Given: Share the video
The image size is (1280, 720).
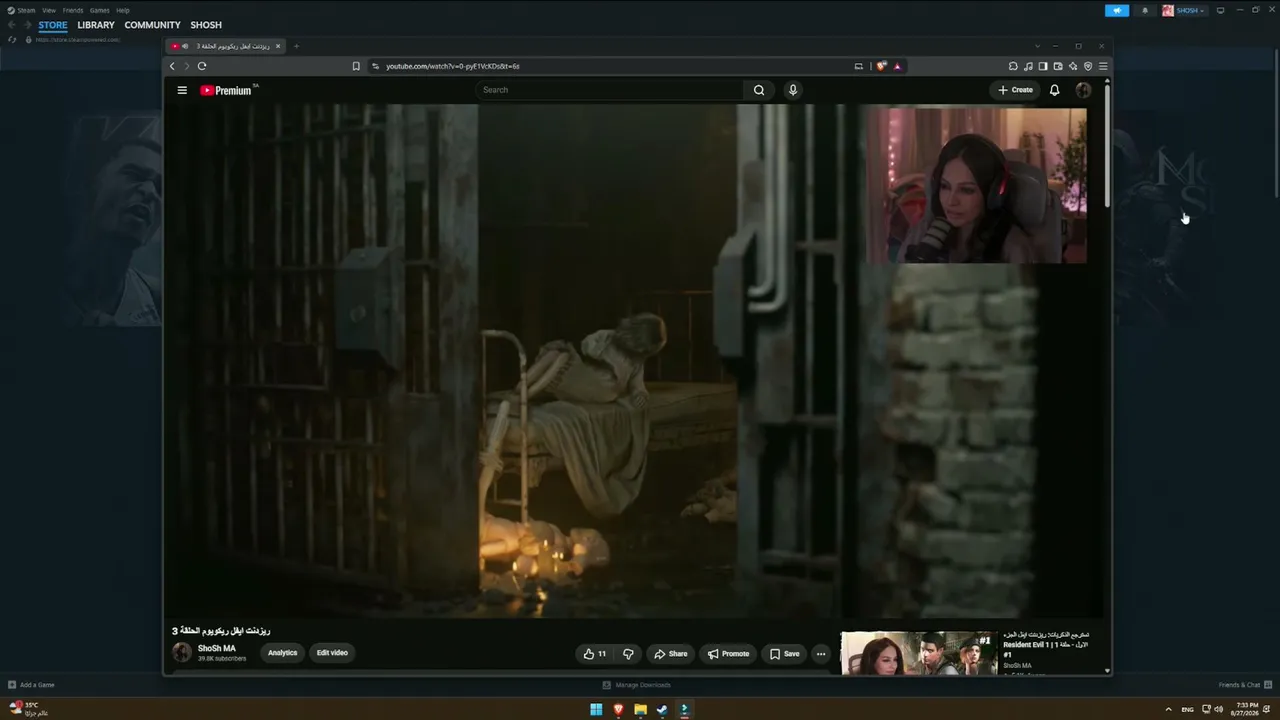Looking at the screenshot, I should pyautogui.click(x=671, y=654).
